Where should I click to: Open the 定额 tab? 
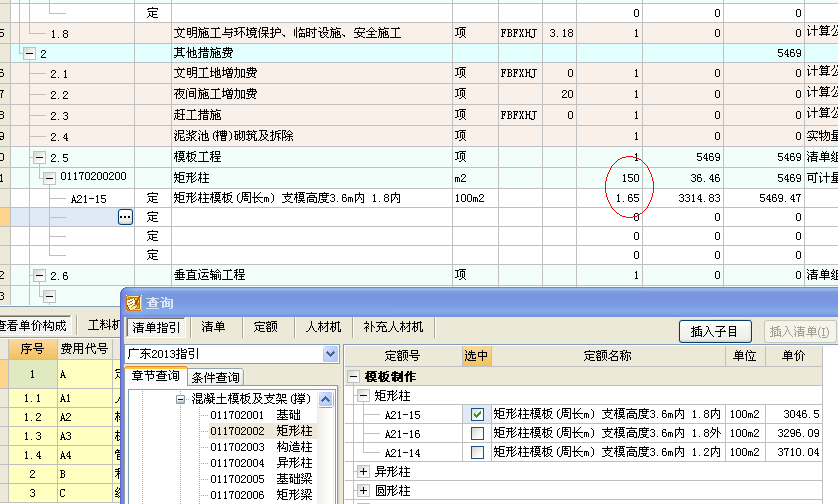click(x=266, y=327)
